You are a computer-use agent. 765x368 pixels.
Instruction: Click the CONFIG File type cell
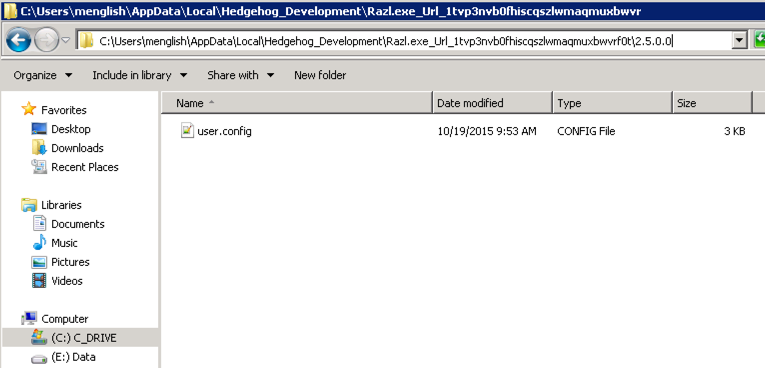(586, 131)
